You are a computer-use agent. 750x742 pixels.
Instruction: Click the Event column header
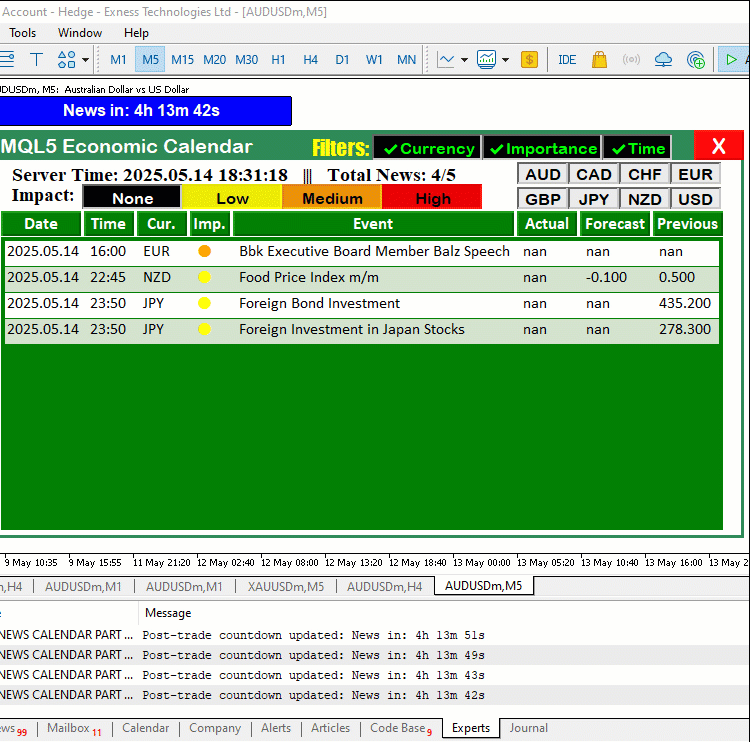373,223
